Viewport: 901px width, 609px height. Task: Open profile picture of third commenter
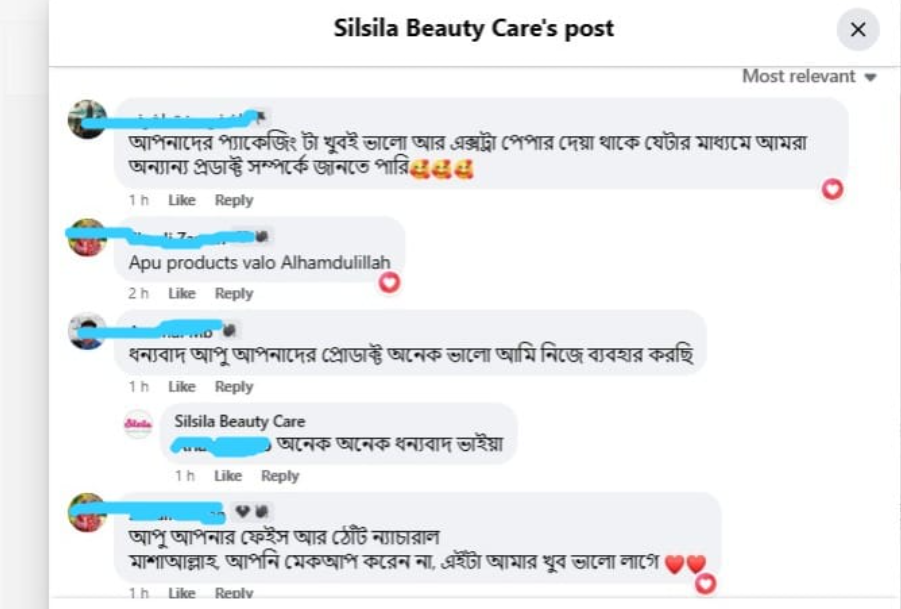[87, 331]
